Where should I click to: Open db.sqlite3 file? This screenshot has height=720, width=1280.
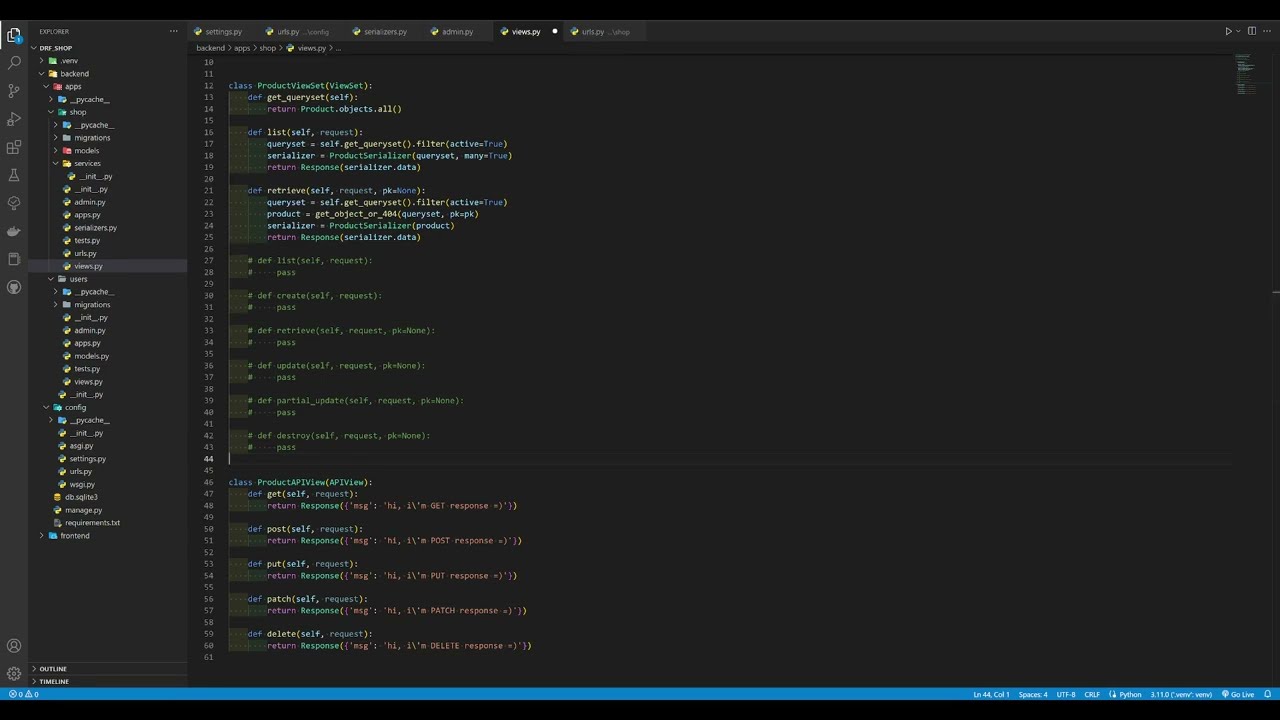point(81,497)
